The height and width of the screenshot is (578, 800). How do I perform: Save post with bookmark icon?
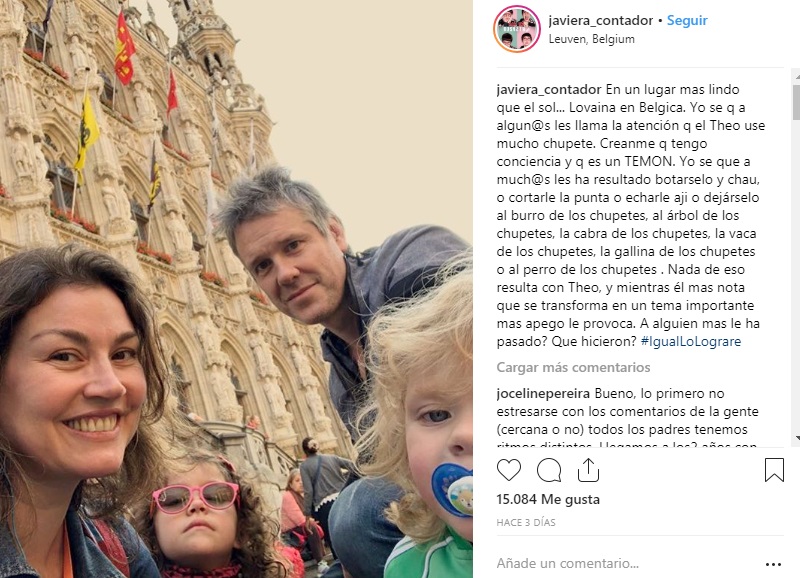774,470
